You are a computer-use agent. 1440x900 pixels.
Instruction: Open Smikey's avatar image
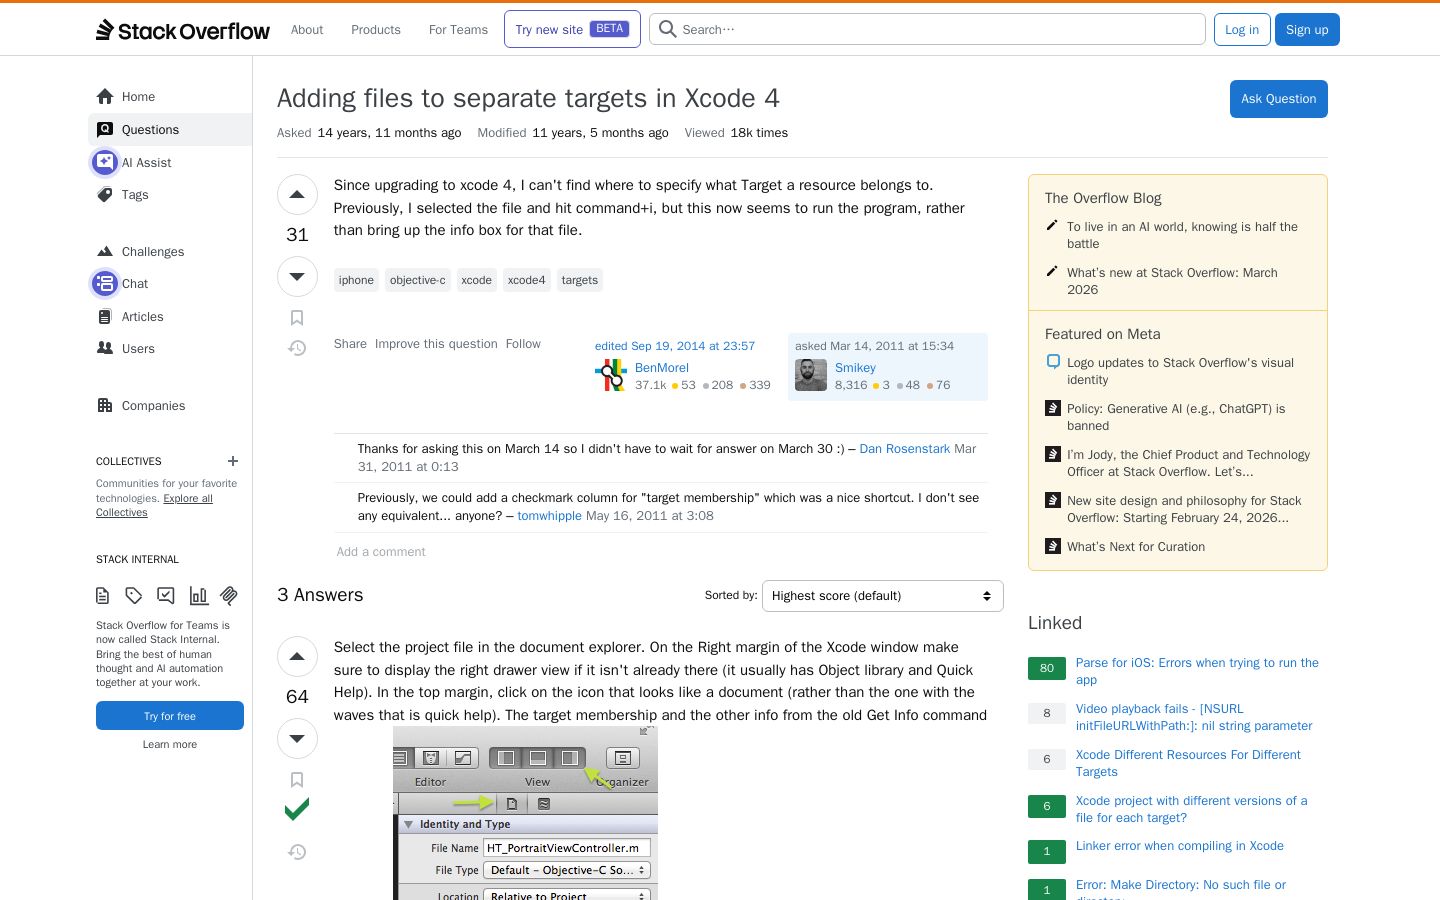point(811,375)
